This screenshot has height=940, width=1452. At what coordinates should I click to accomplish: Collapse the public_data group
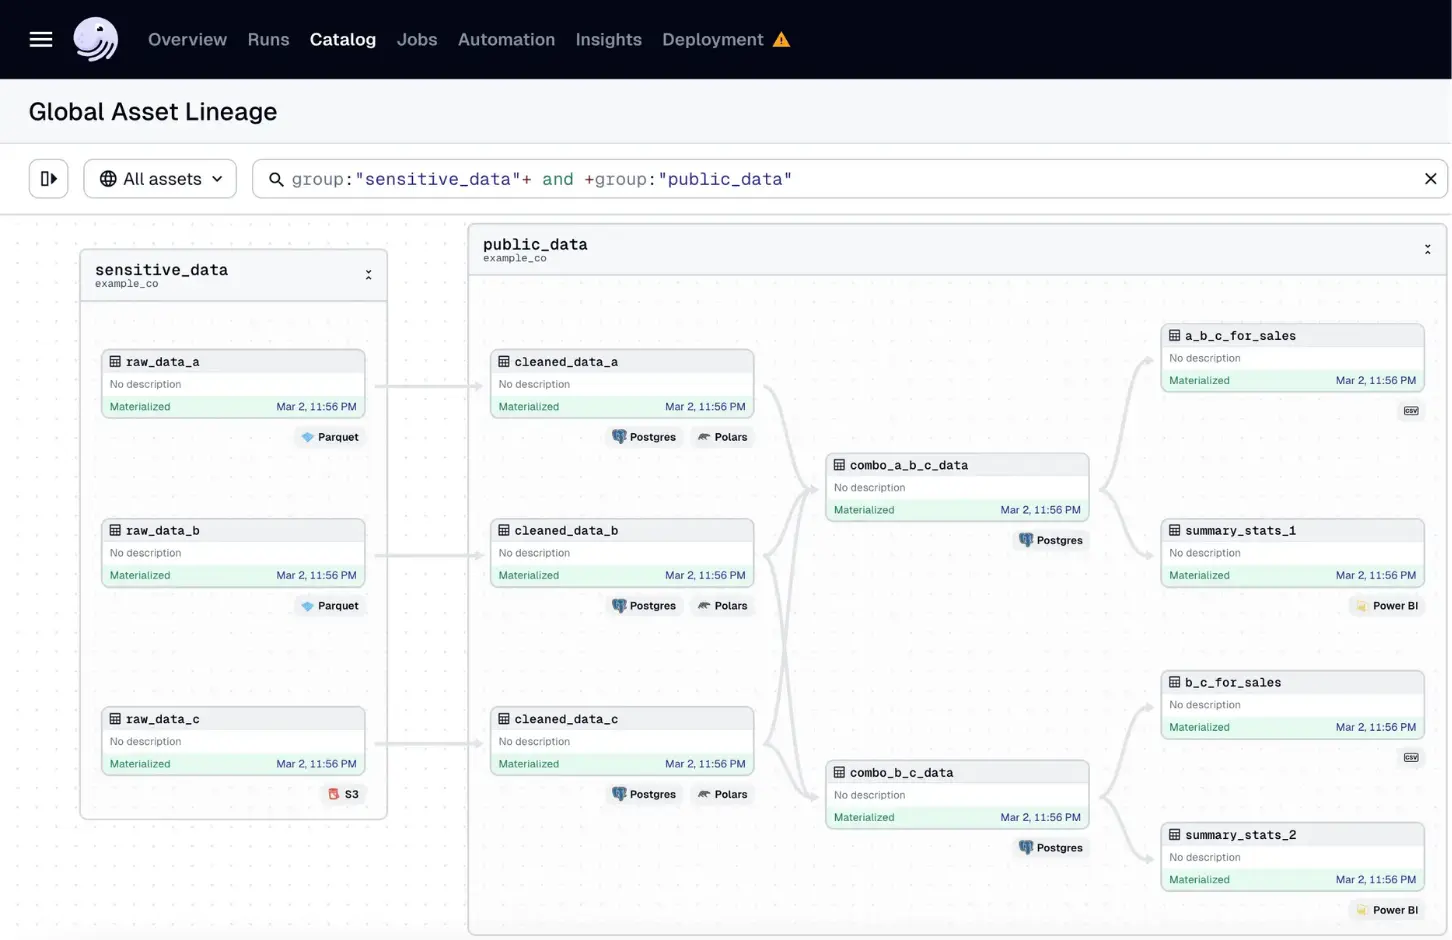click(x=1427, y=249)
